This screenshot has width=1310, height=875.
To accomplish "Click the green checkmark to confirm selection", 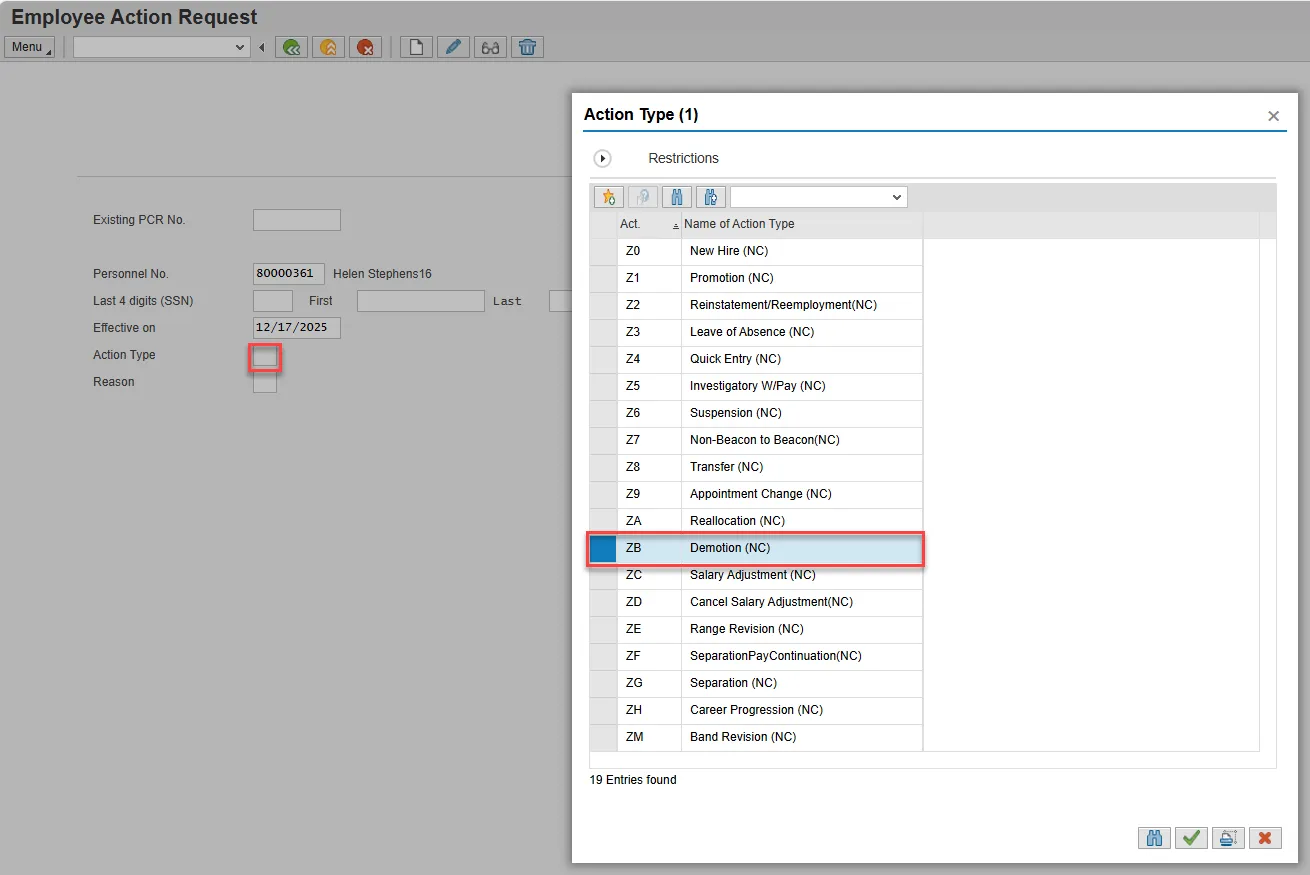I will click(1191, 838).
